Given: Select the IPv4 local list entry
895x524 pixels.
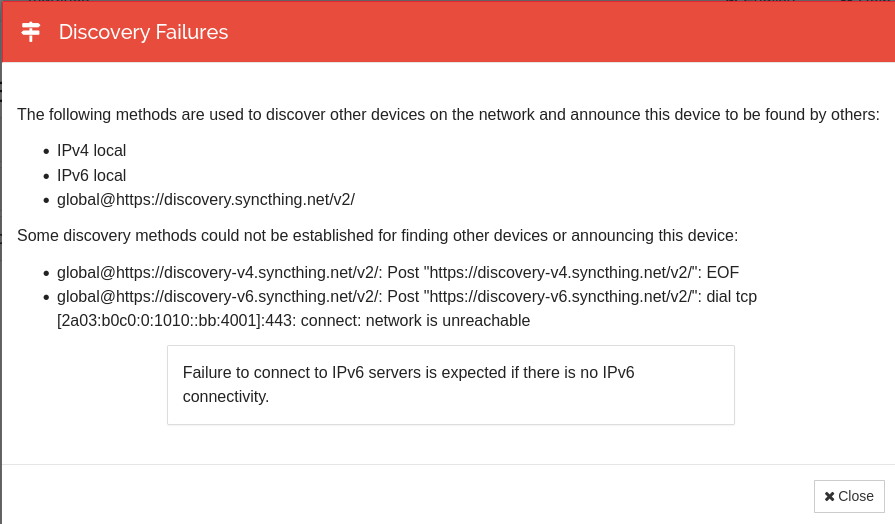Looking at the screenshot, I should tap(91, 151).
